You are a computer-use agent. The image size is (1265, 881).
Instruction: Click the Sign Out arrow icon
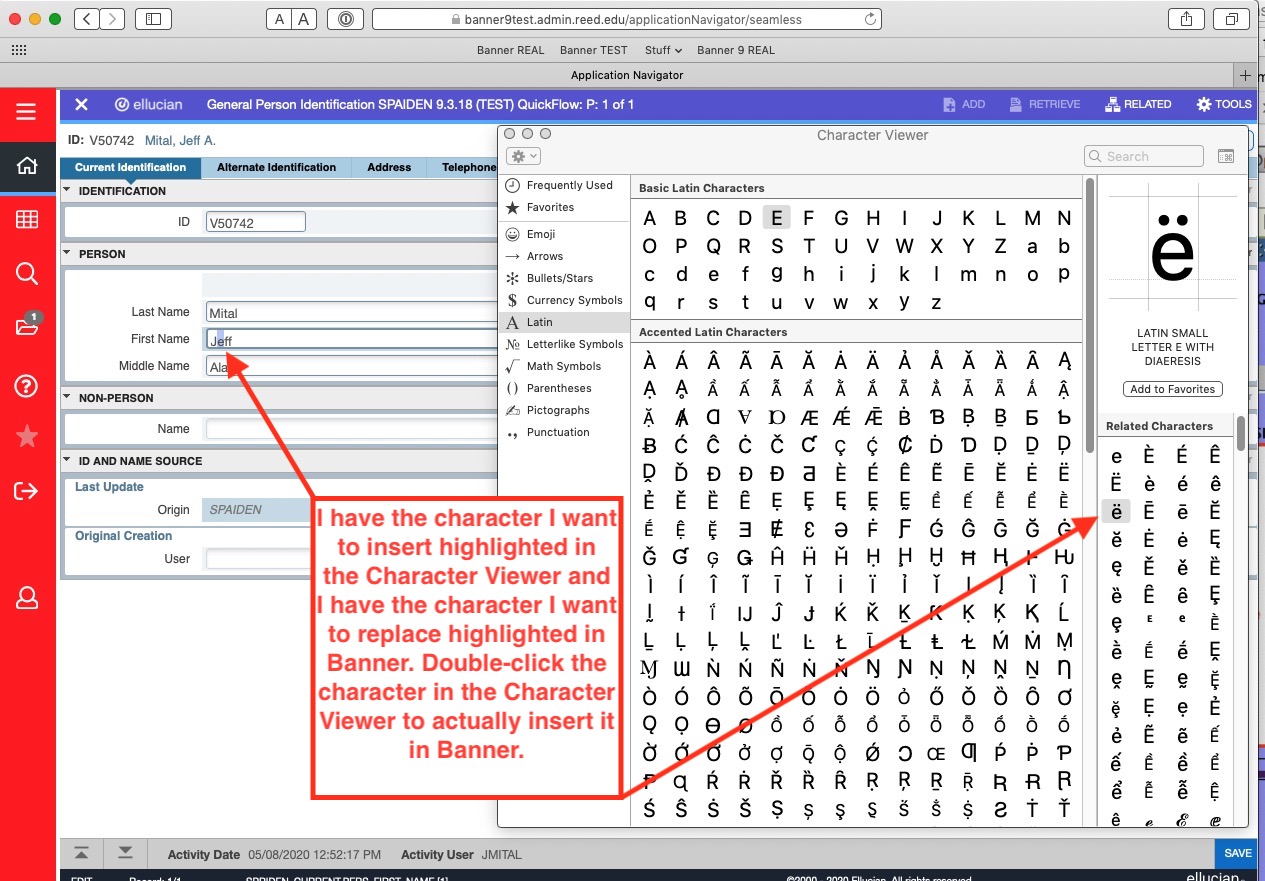(x=27, y=490)
